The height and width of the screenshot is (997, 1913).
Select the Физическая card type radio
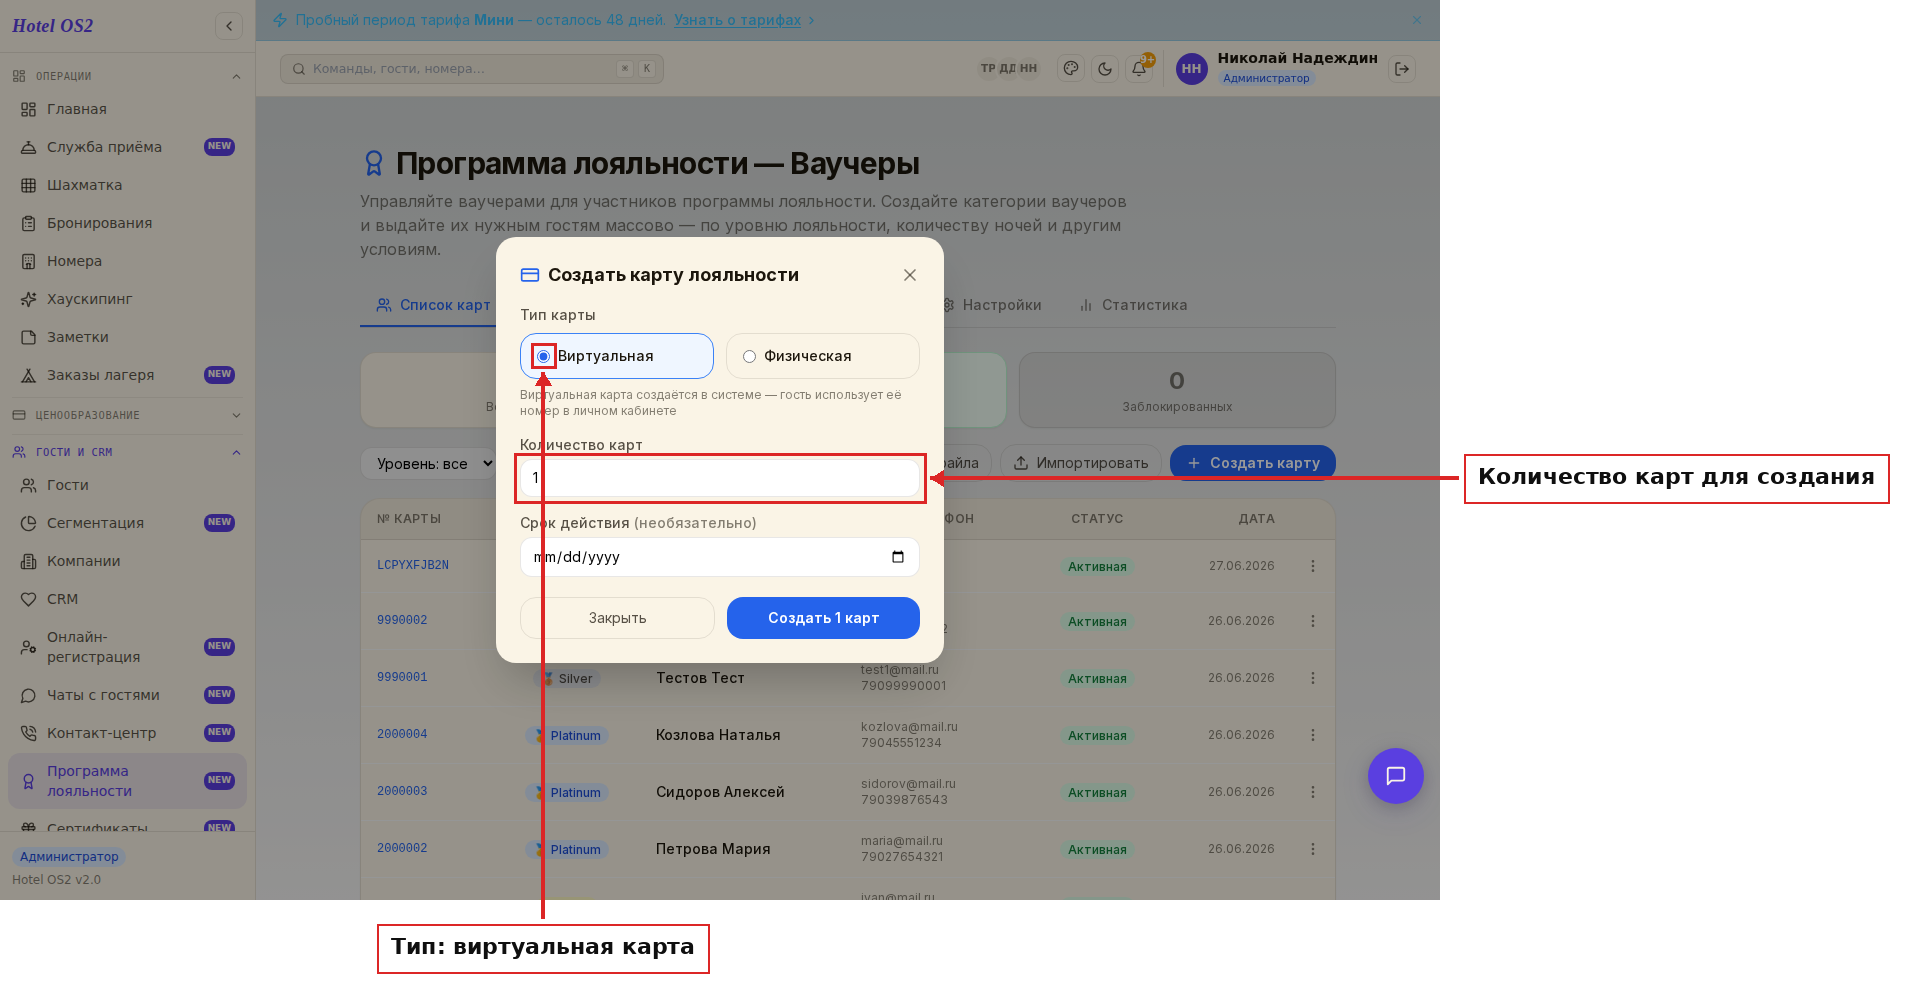(749, 356)
